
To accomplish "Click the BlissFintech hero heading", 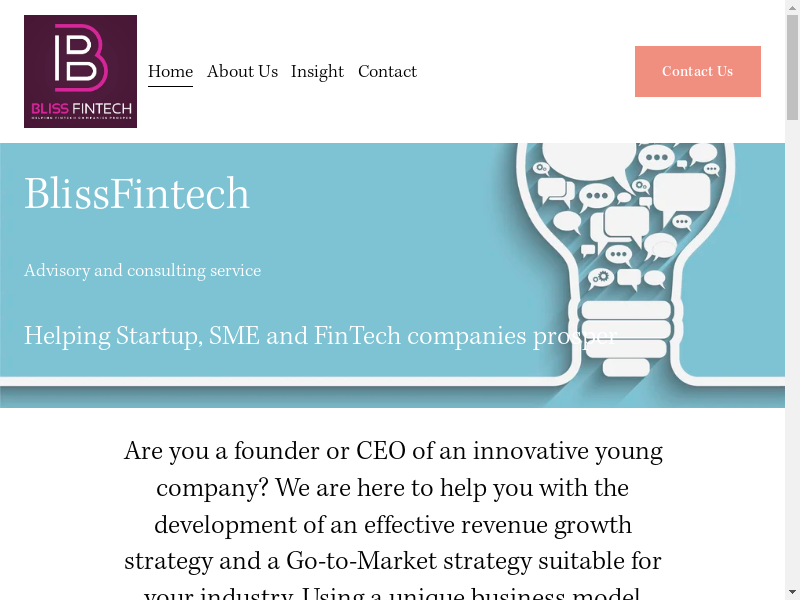I will (137, 194).
